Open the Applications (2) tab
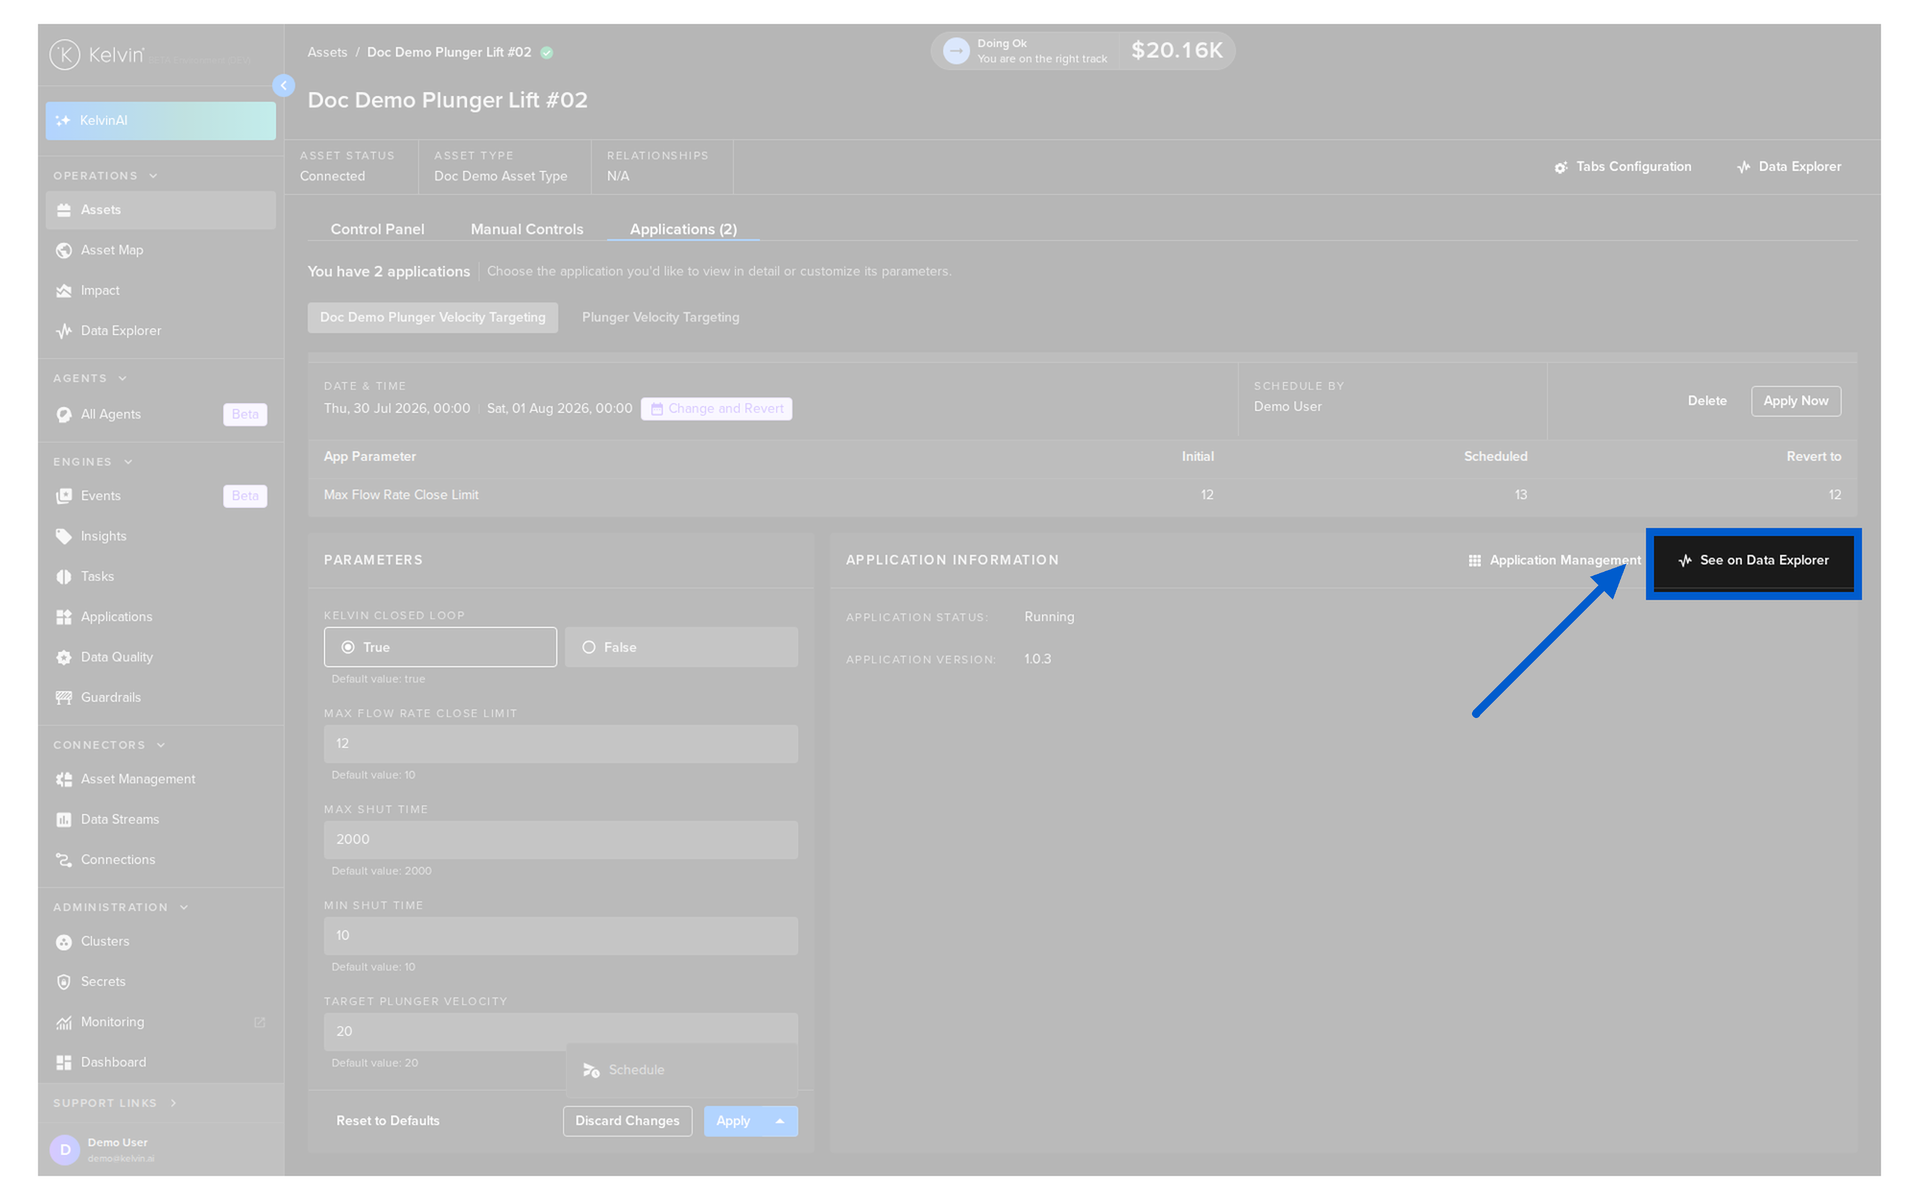This screenshot has width=1920, height=1200. pos(683,229)
